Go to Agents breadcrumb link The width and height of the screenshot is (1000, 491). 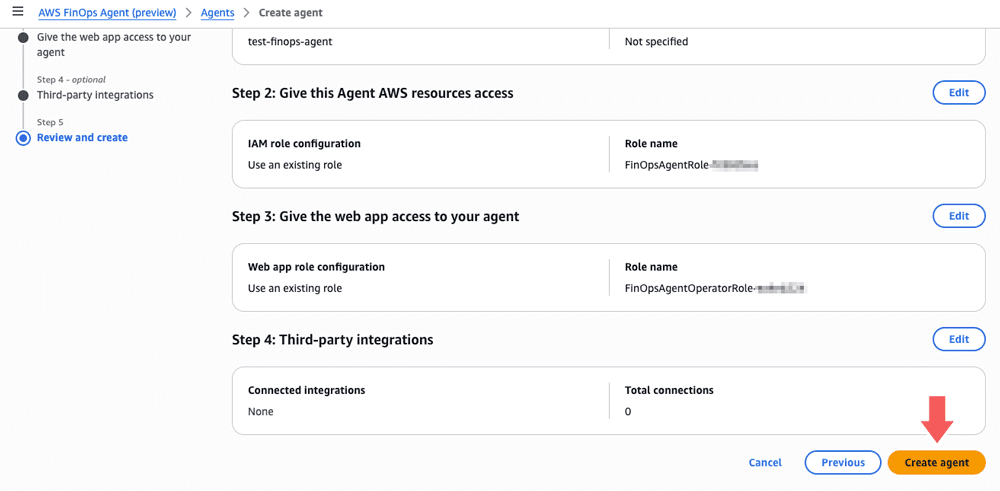(217, 13)
